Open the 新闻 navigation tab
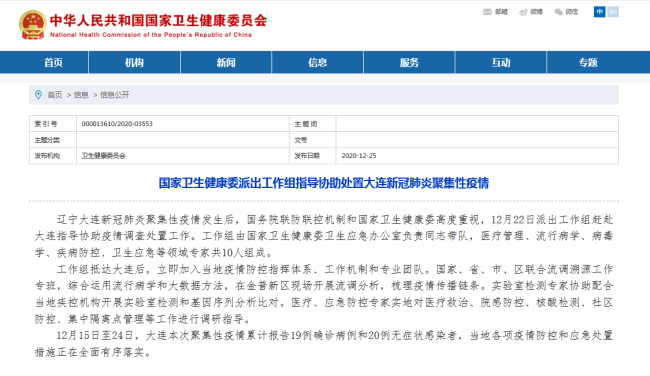Viewport: 650px width, 376px height. click(226, 63)
